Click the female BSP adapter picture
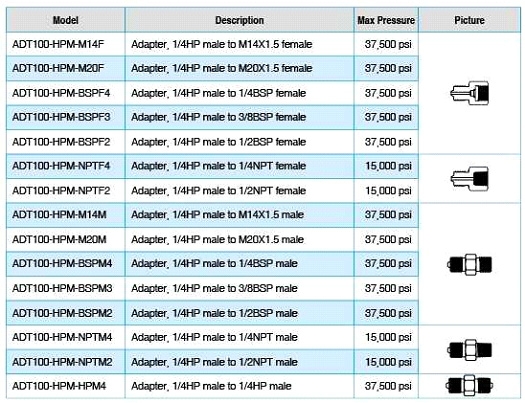 coord(469,93)
